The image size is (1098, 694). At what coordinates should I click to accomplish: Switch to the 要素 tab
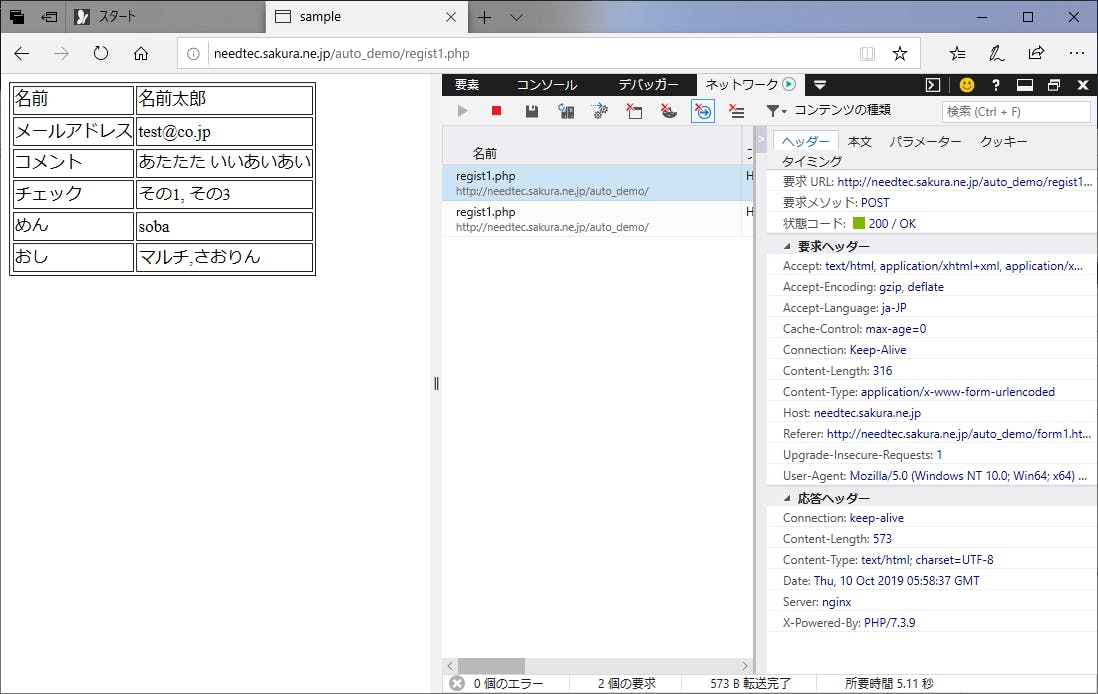pyautogui.click(x=466, y=85)
